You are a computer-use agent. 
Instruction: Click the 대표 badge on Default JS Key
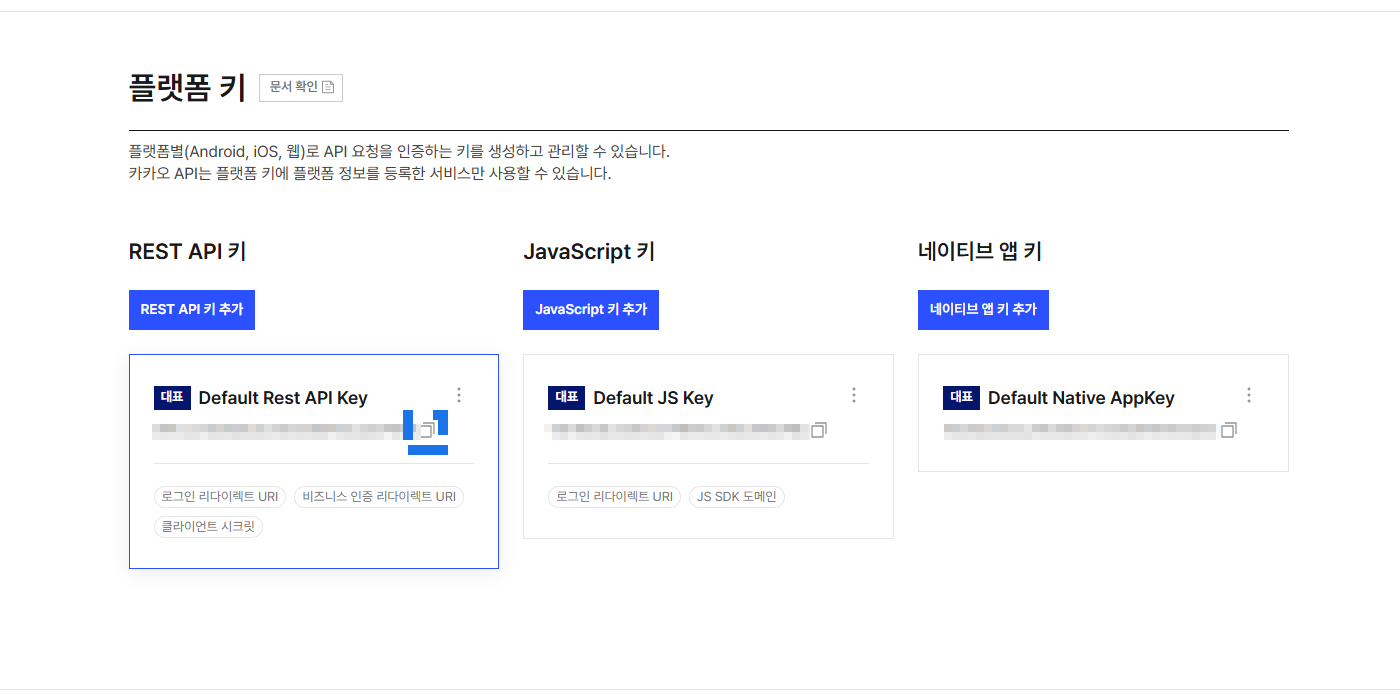coord(566,398)
